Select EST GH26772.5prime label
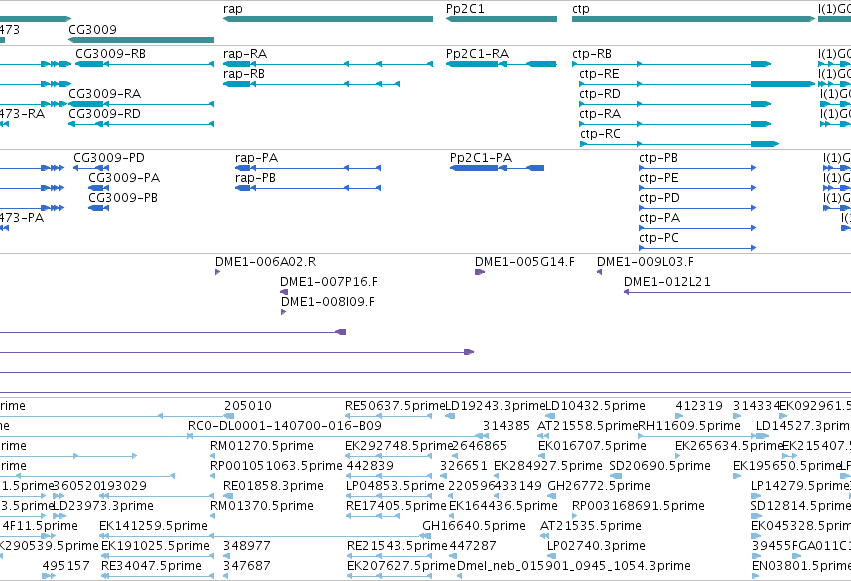Screen dimensions: 851x581 point(599,486)
